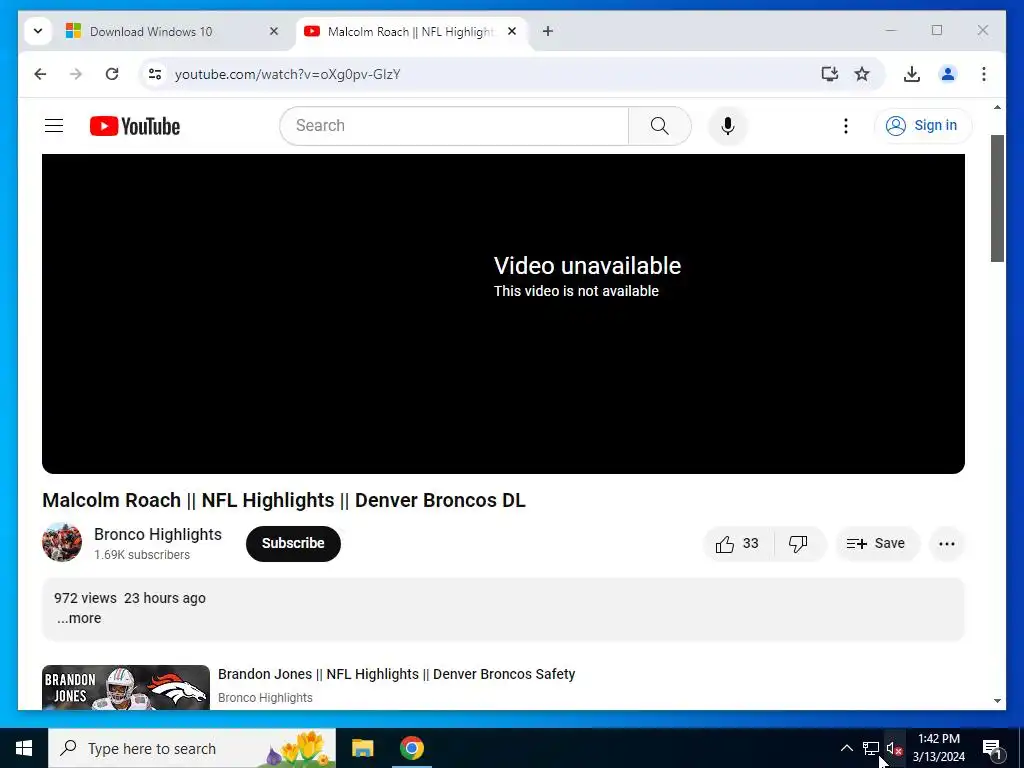Screen dimensions: 1024x768
Task: Open Chrome downloads icon
Action: [x=912, y=74]
